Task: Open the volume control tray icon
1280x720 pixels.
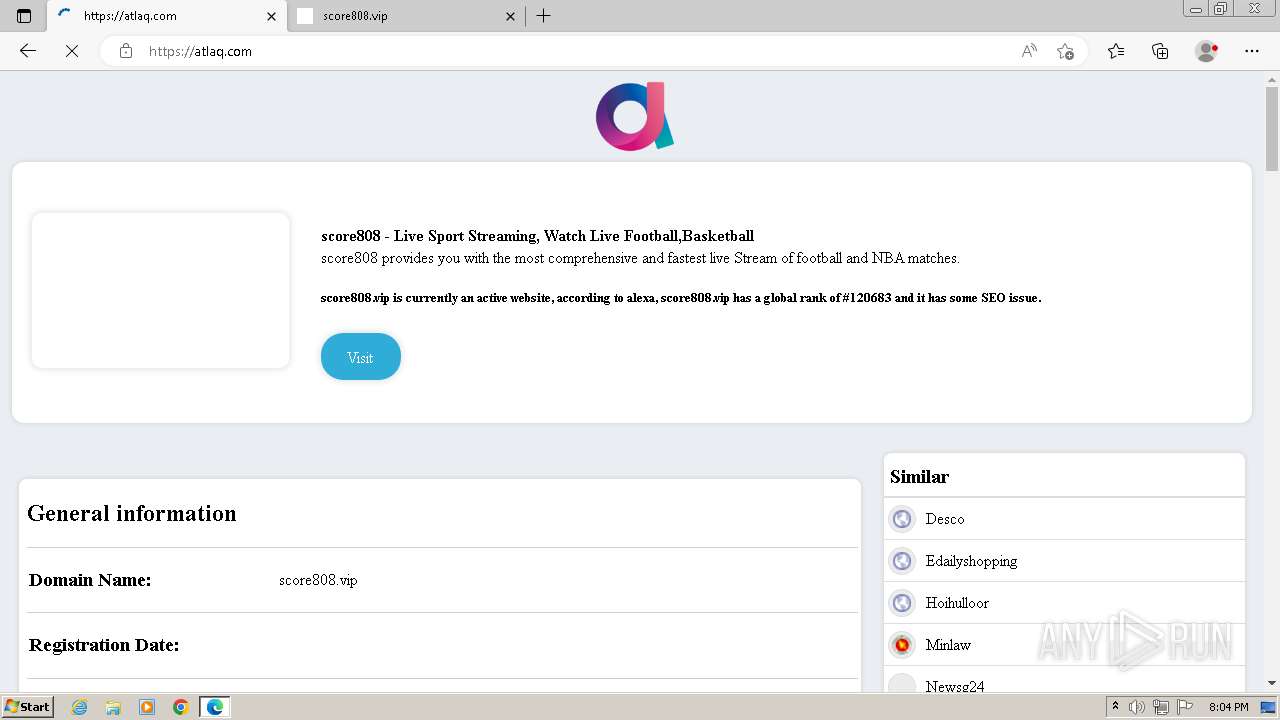Action: coord(1137,707)
